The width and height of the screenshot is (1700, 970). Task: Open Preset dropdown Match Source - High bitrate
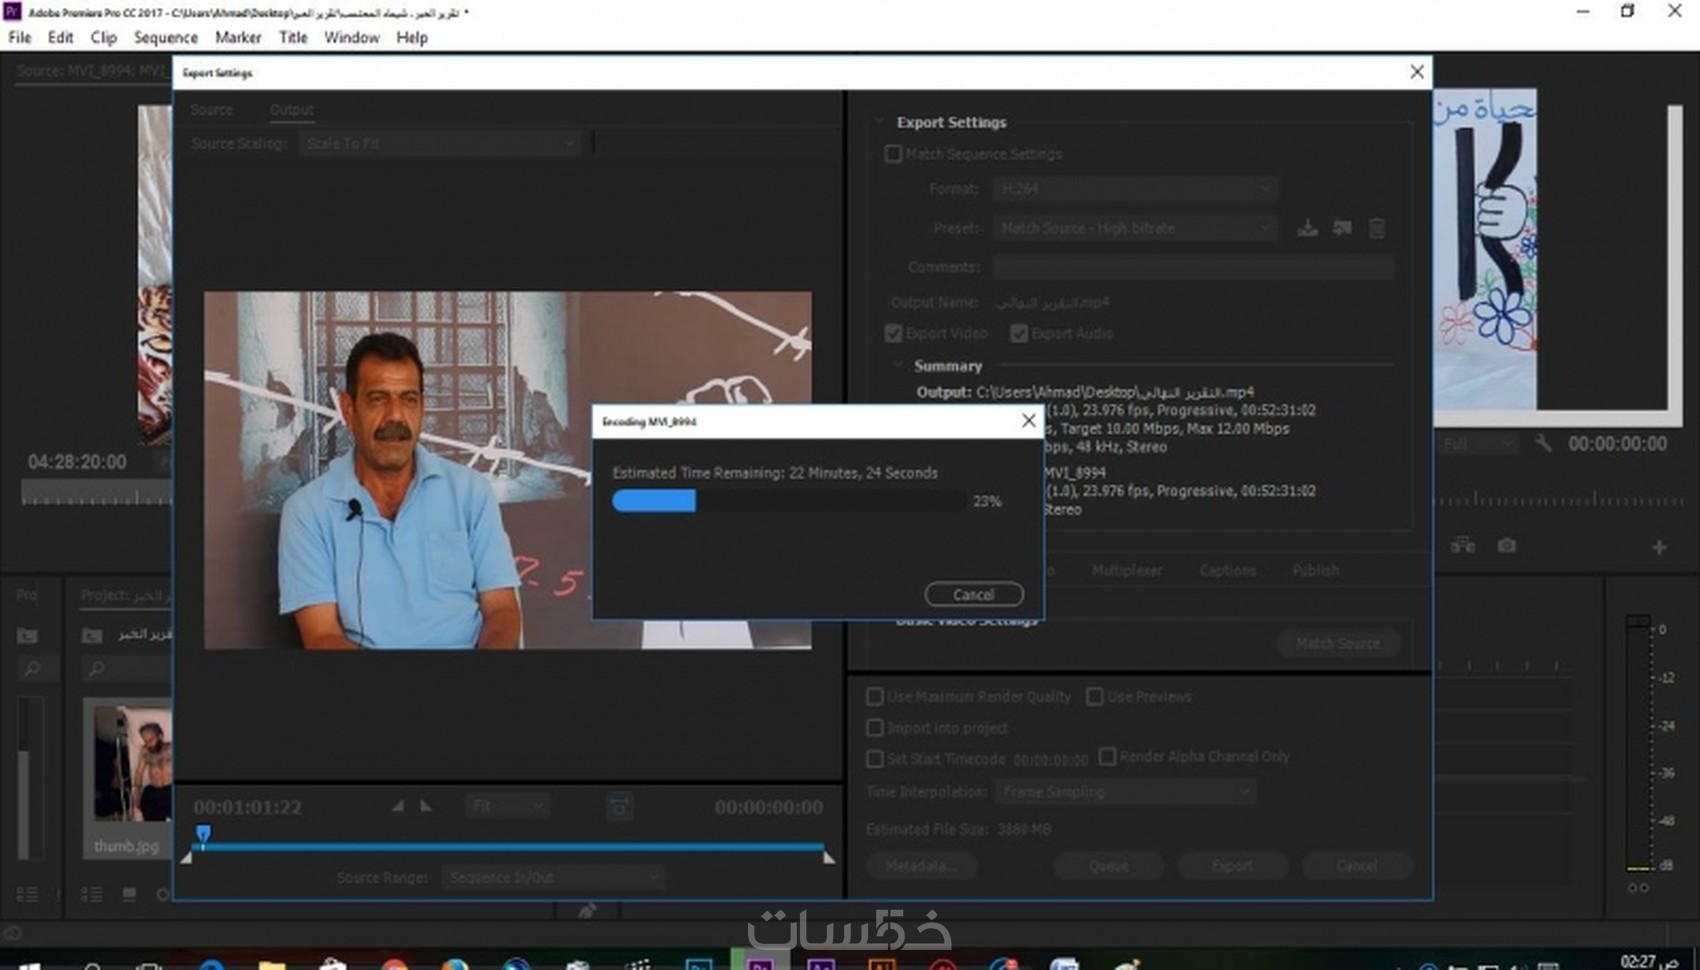(1135, 228)
